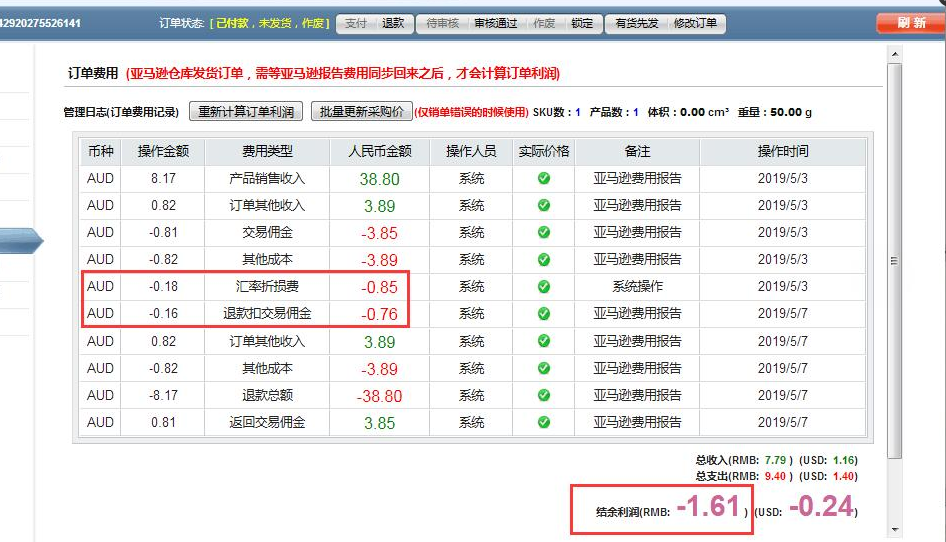
Task: Click the 总收入 RMB 7.79 value
Action: coord(775,460)
